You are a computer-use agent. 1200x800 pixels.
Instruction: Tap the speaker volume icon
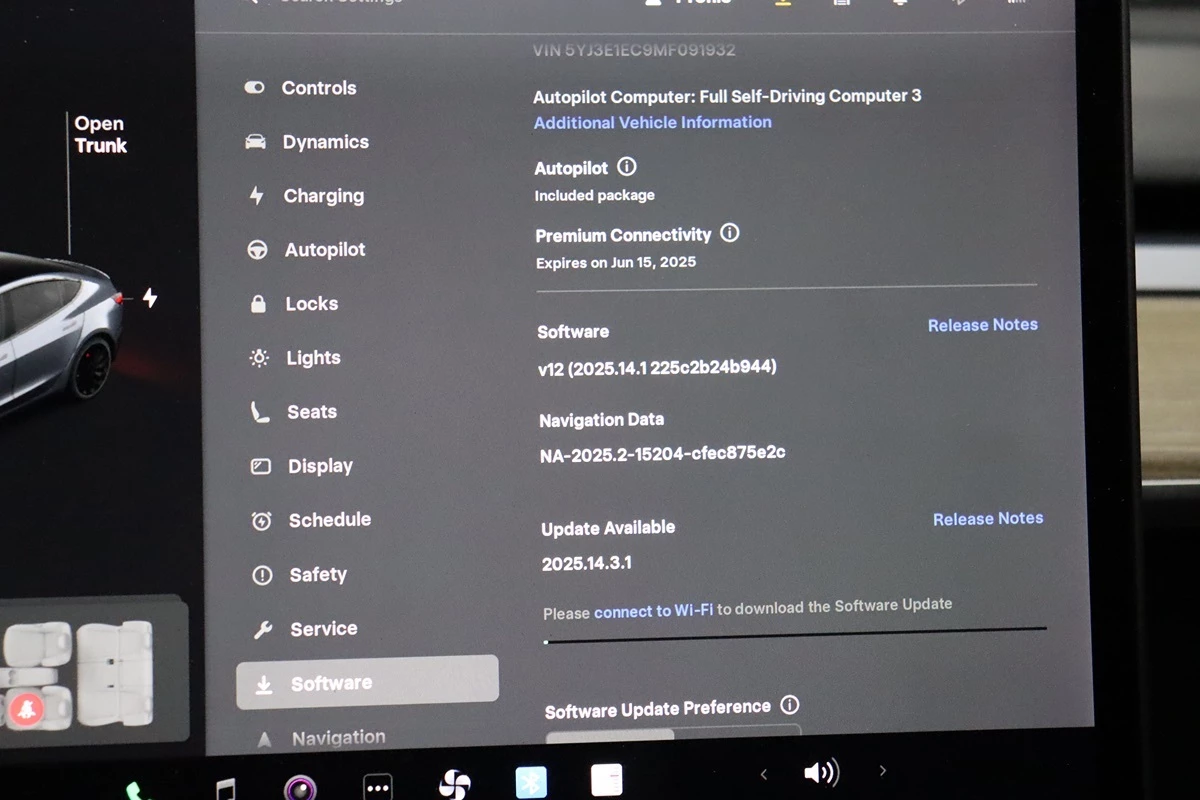[x=821, y=772]
